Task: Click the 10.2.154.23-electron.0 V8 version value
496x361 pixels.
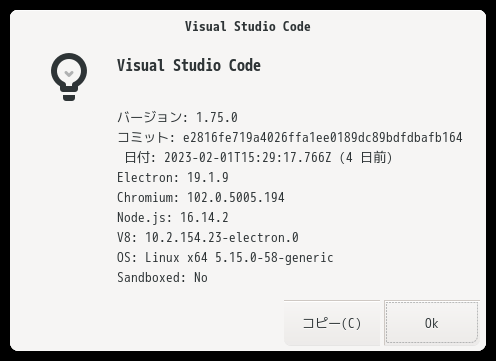Action: pos(222,237)
